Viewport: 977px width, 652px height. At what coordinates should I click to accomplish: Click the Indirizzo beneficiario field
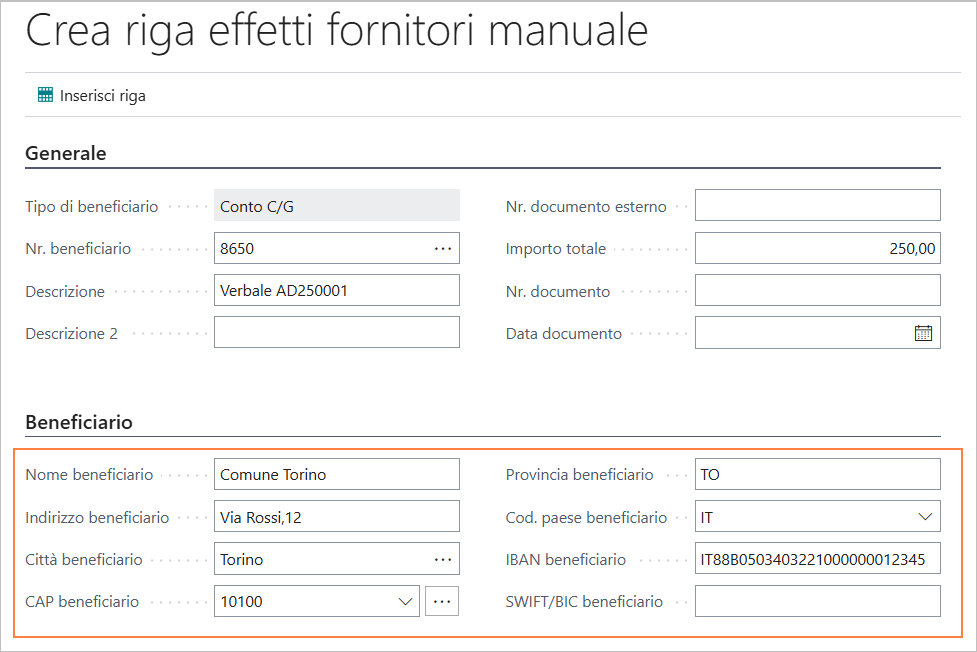(336, 517)
